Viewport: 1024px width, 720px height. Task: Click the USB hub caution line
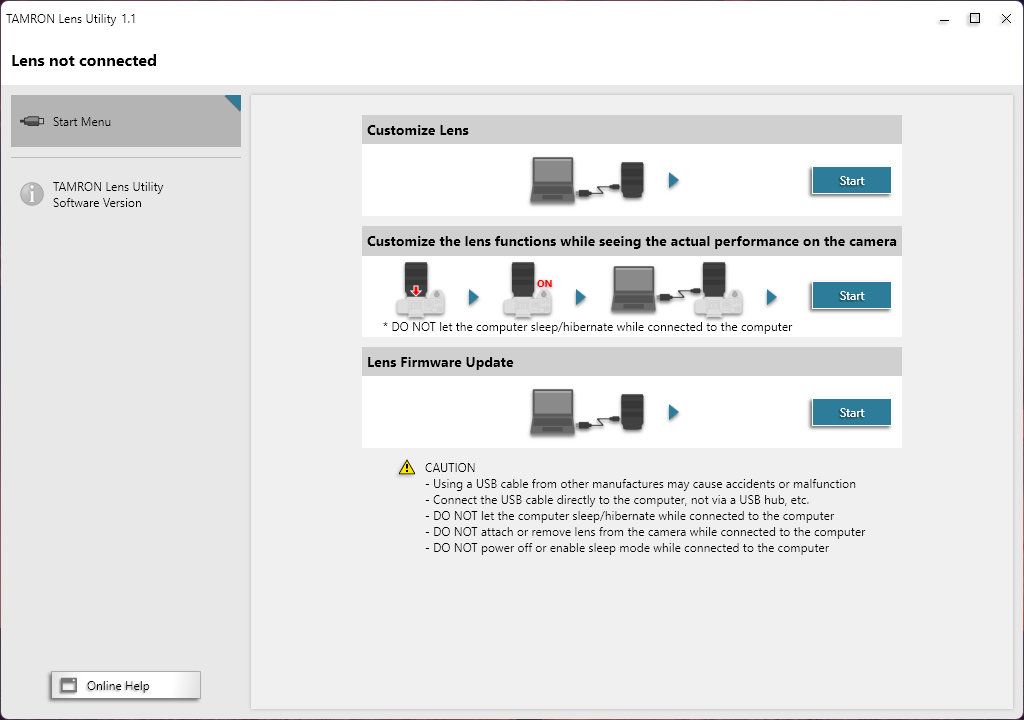tap(617, 500)
